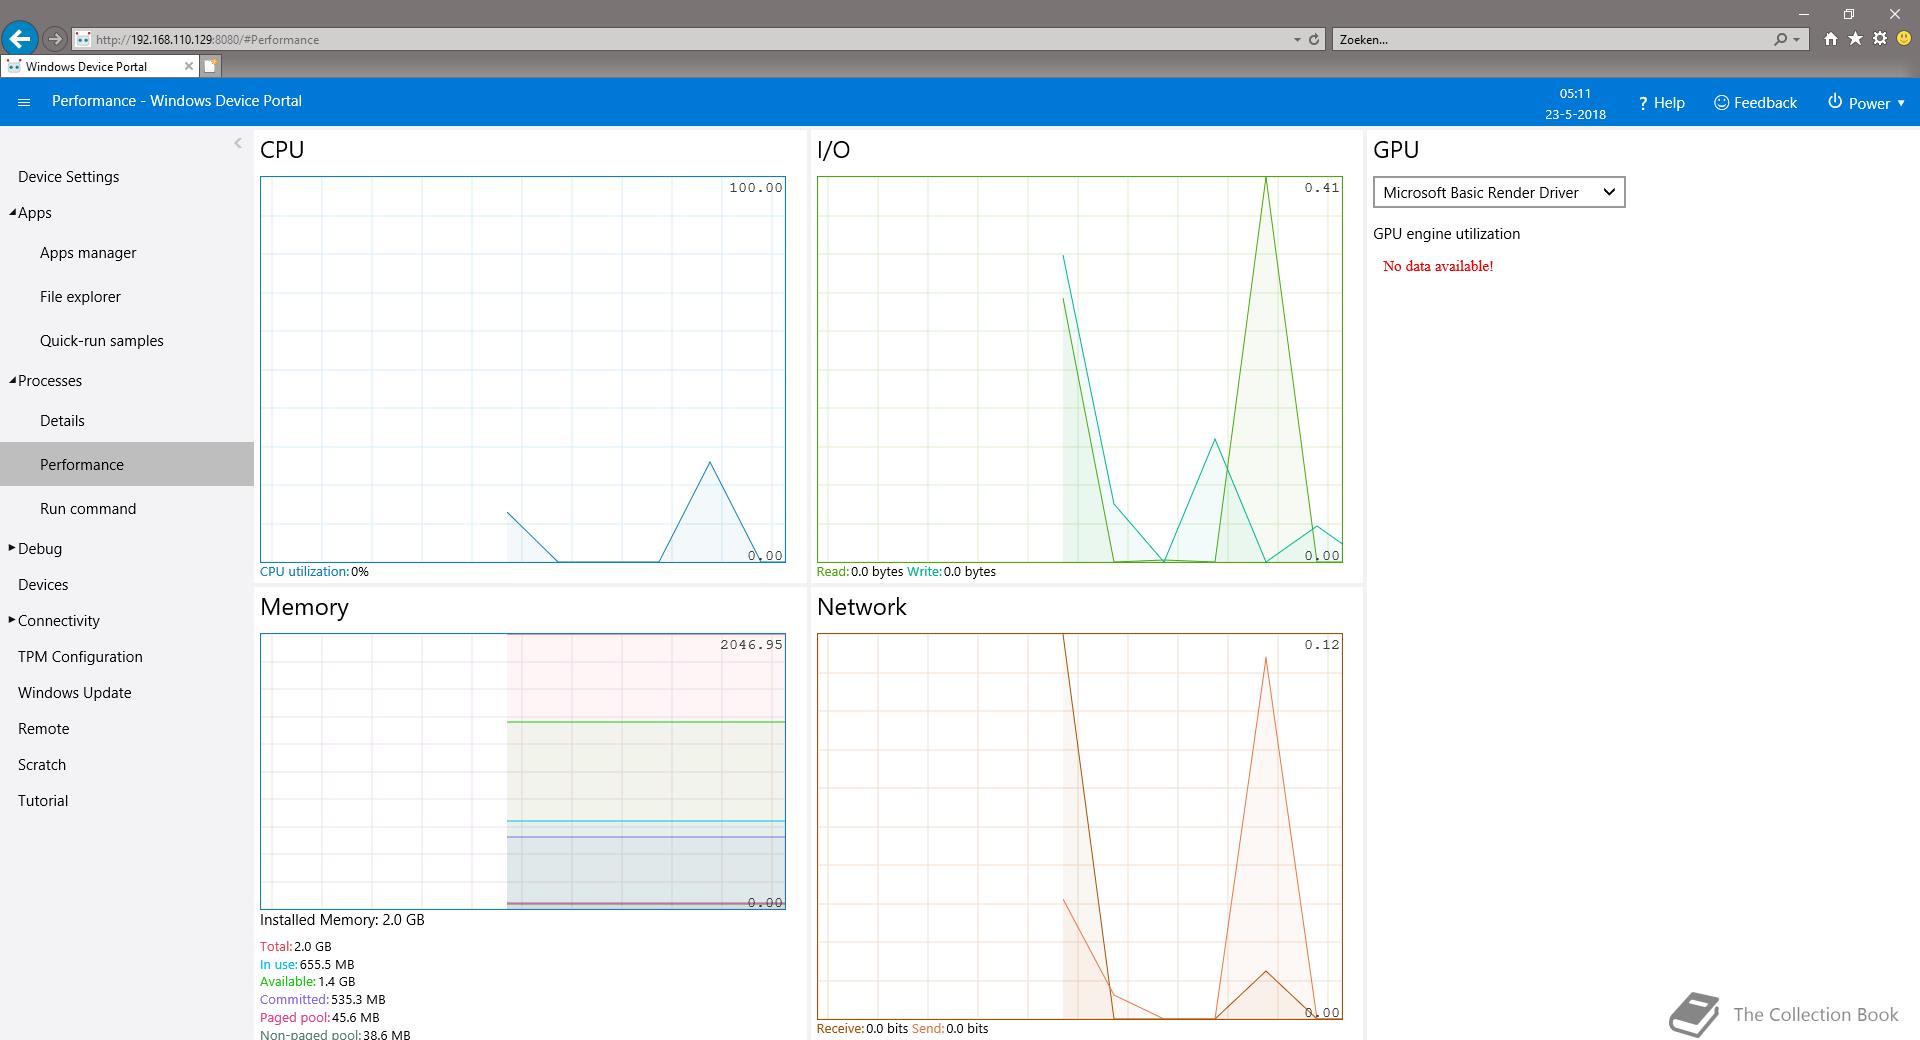Open the Run command page
1920x1040 pixels.
(88, 509)
